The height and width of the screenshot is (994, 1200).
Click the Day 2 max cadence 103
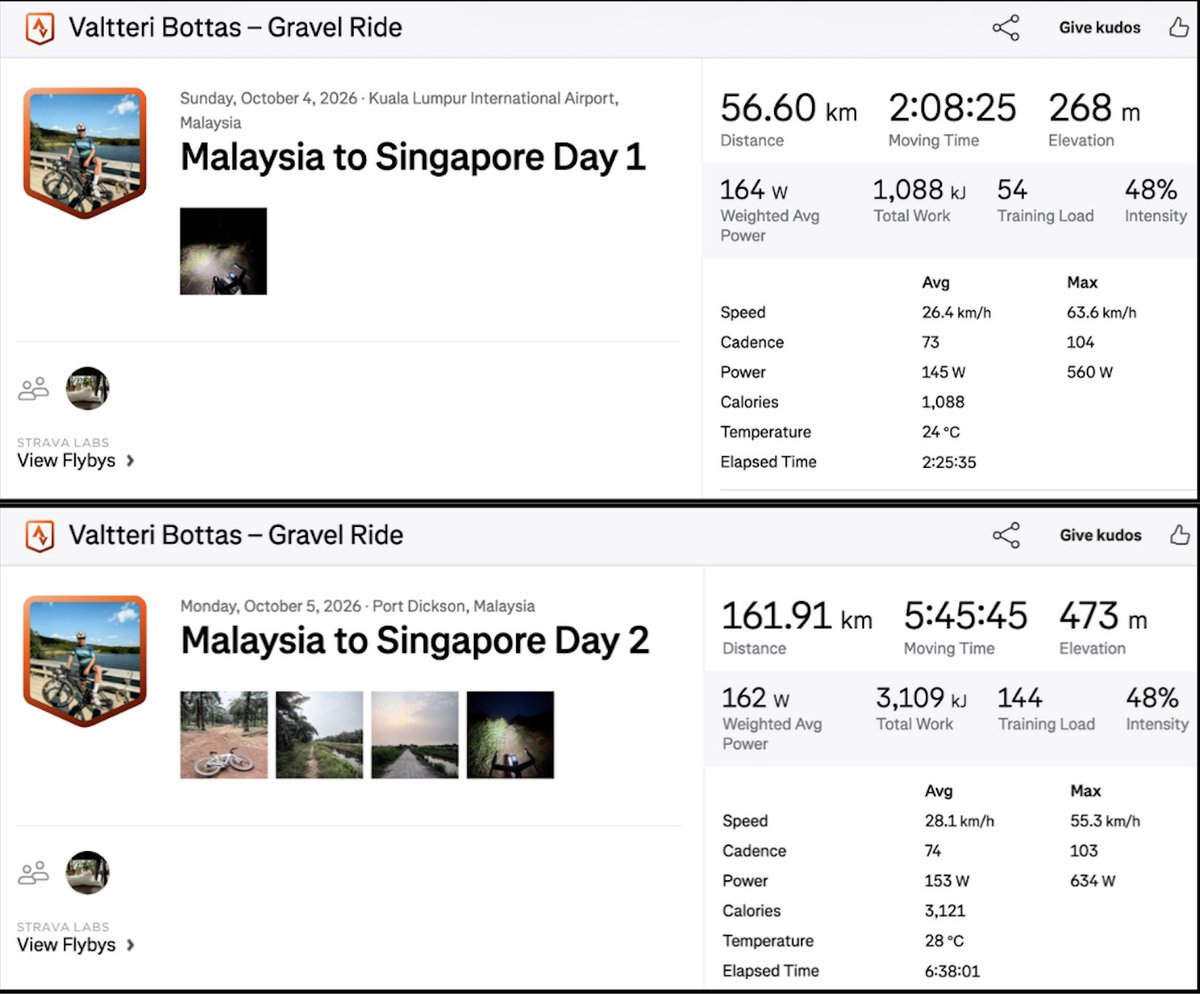point(1084,851)
